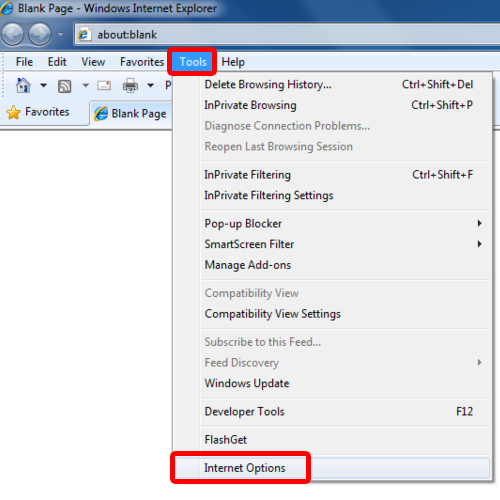Click the Internet Explorer logo in title bar
500x500 pixels.
point(7,8)
